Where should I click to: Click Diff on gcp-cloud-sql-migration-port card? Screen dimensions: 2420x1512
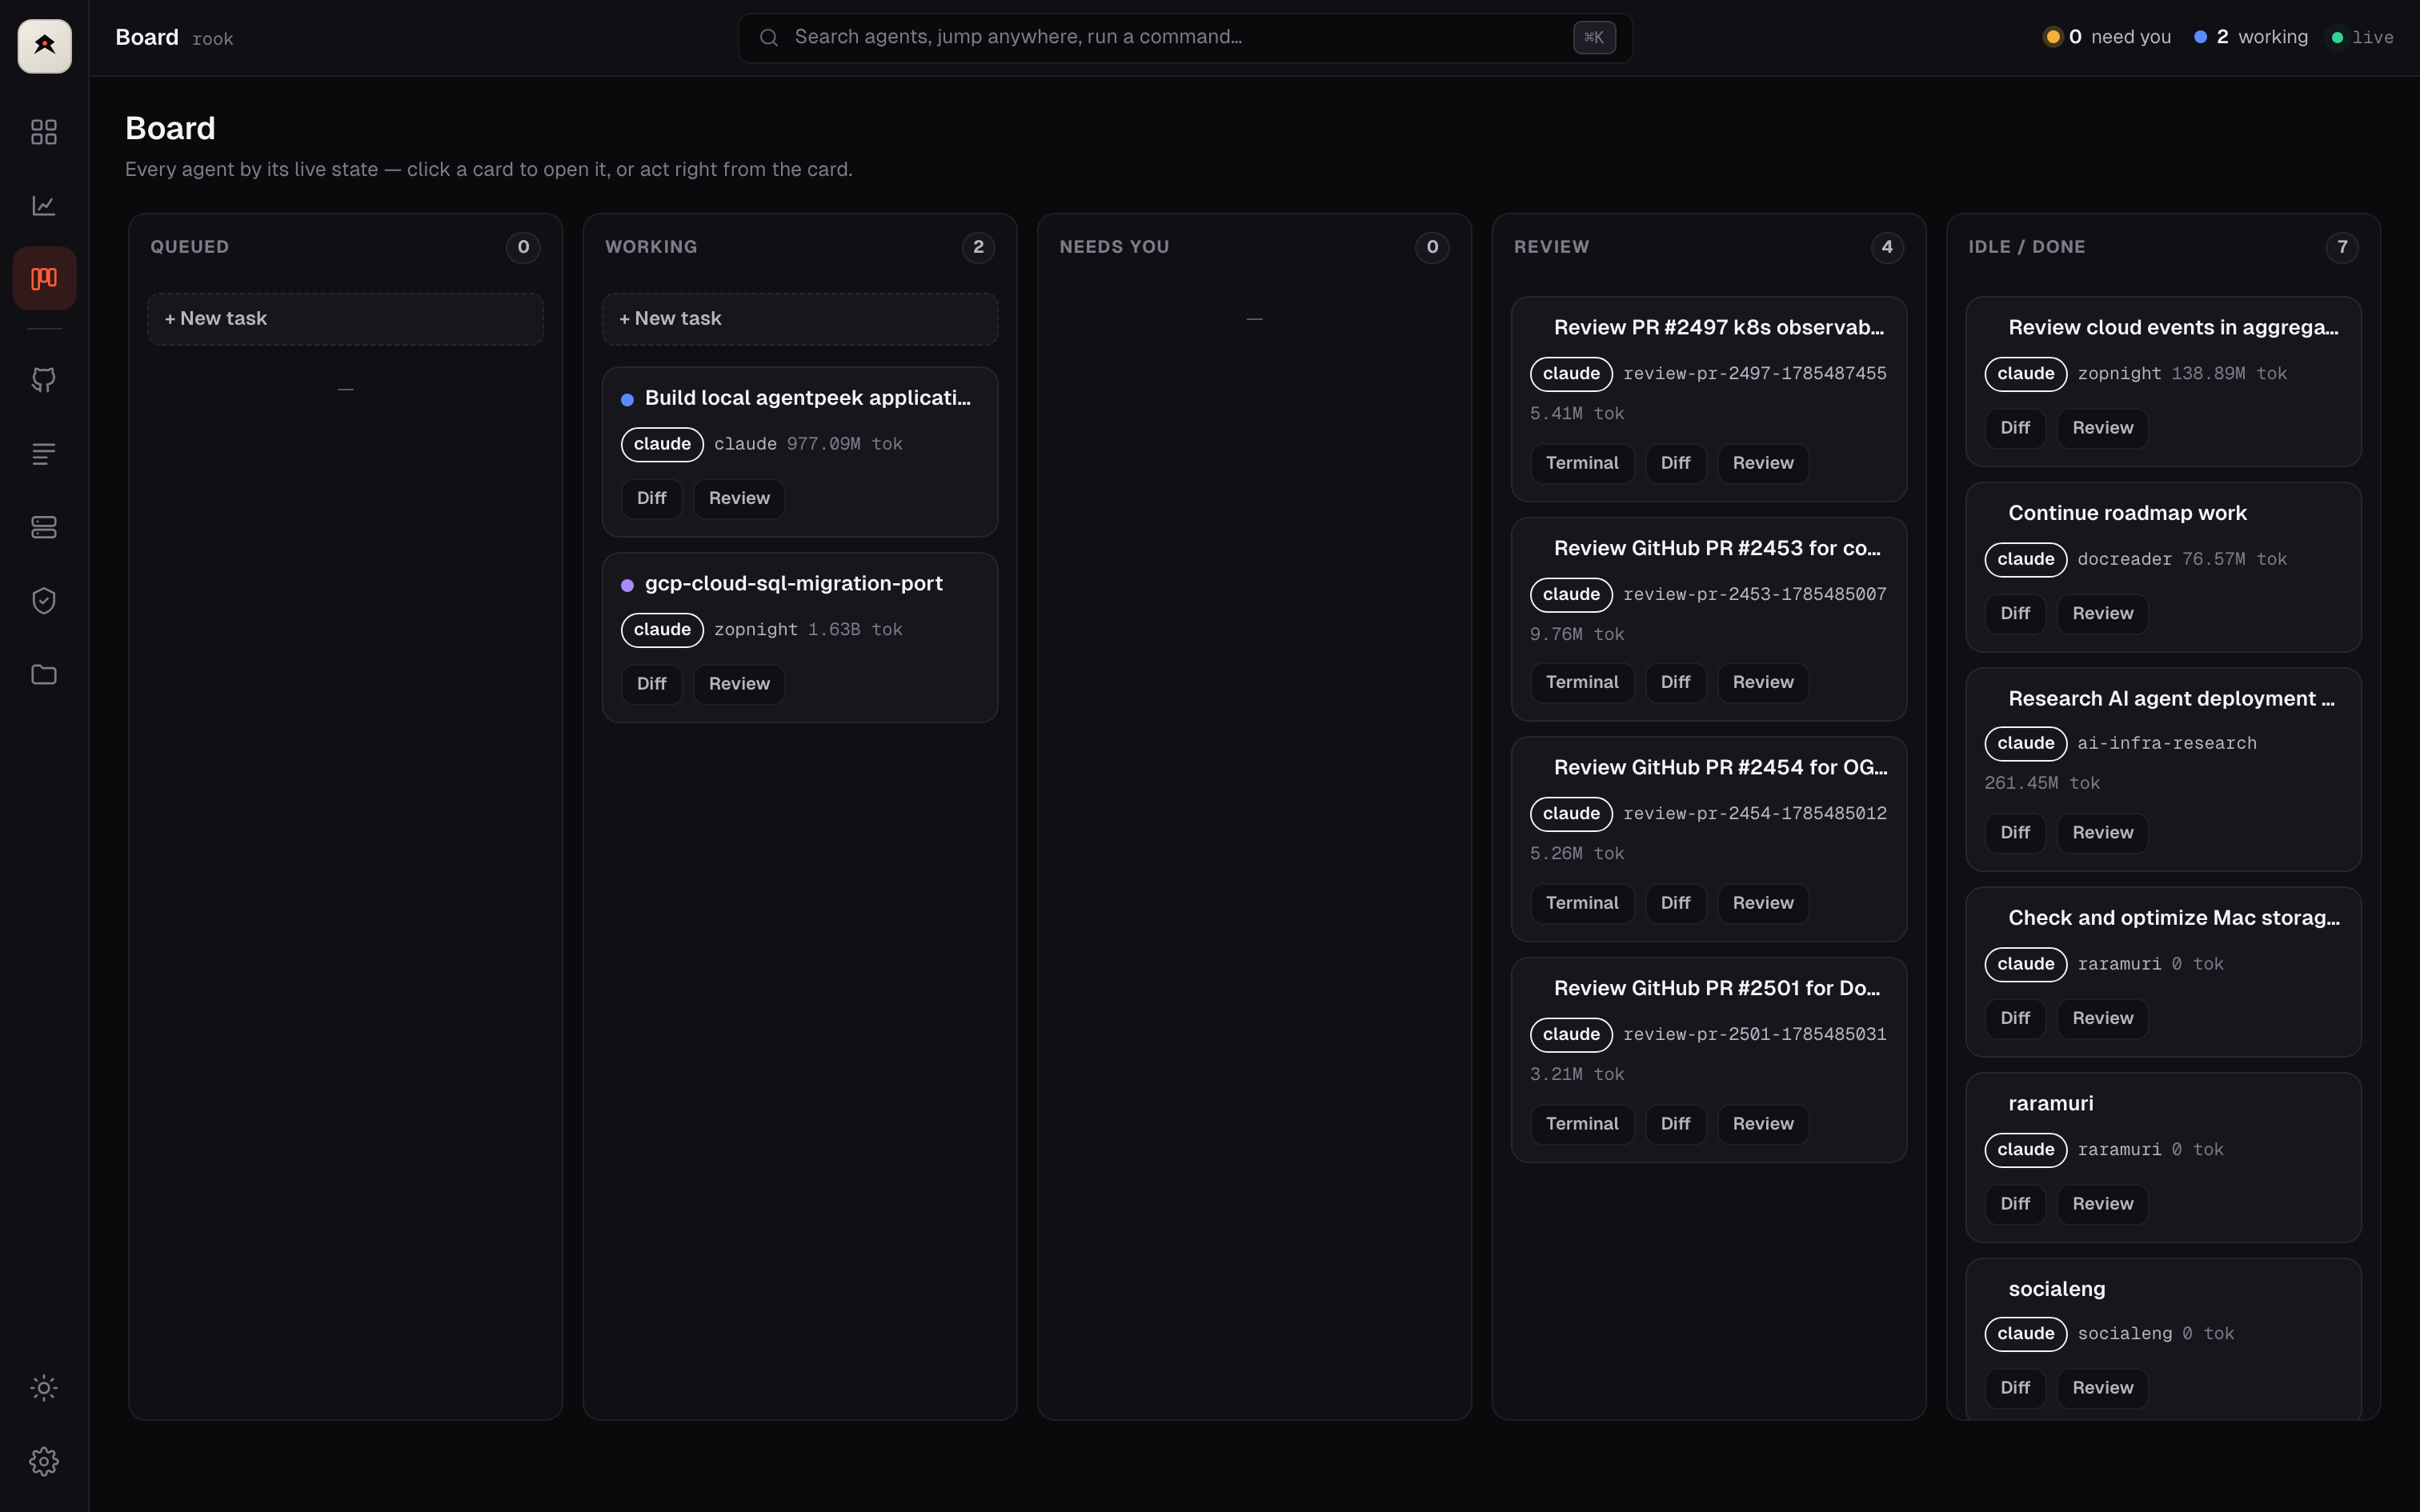coord(651,684)
